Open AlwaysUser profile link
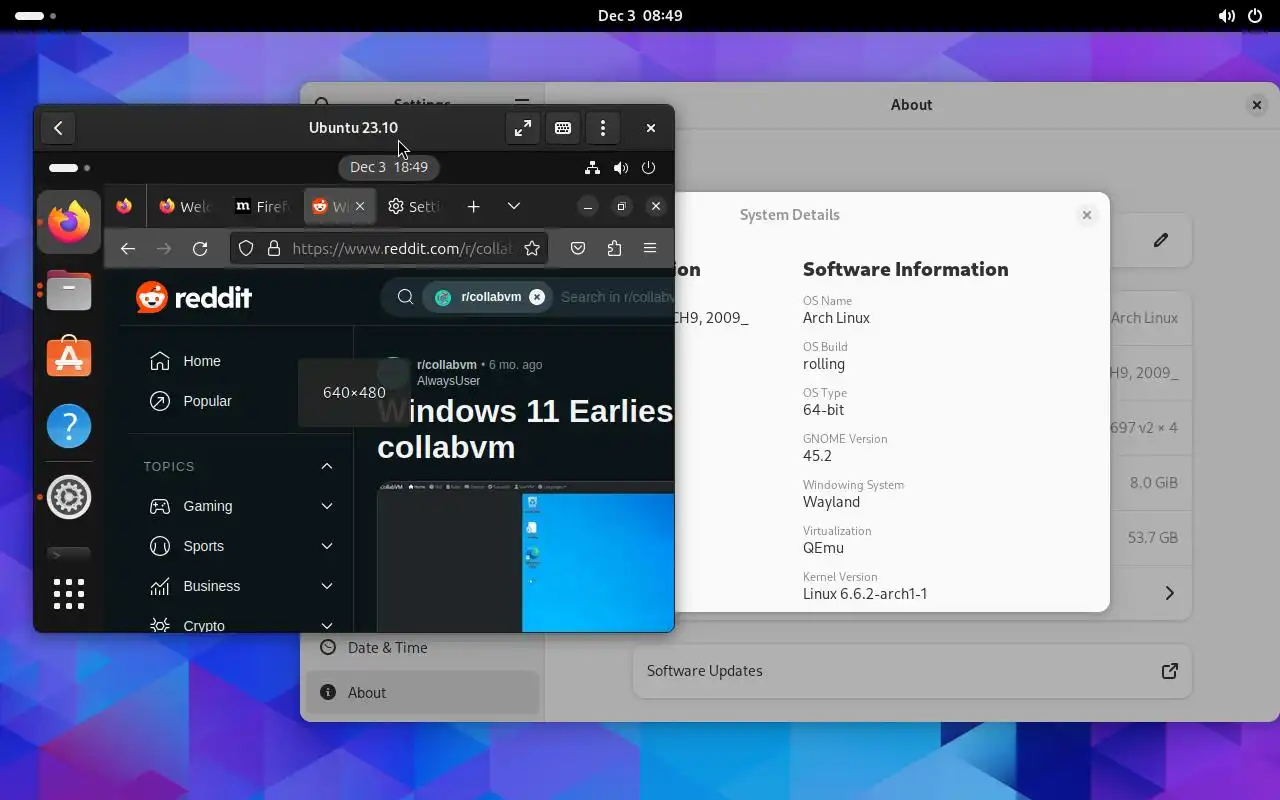Viewport: 1280px width, 800px height. [448, 381]
